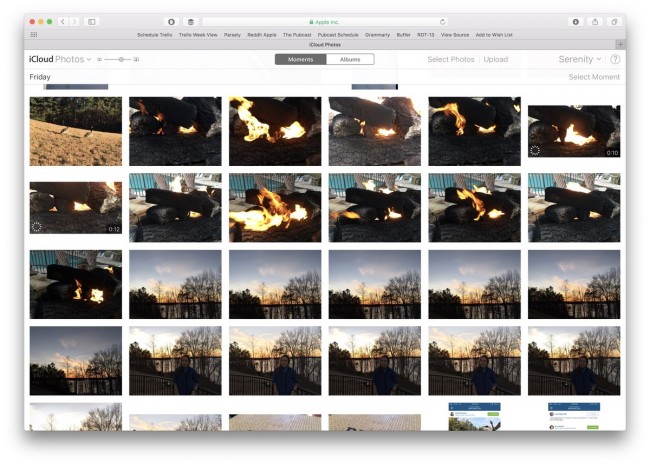Open the iCloud help question mark icon
Screen dimensions: 650x465
click(615, 59)
